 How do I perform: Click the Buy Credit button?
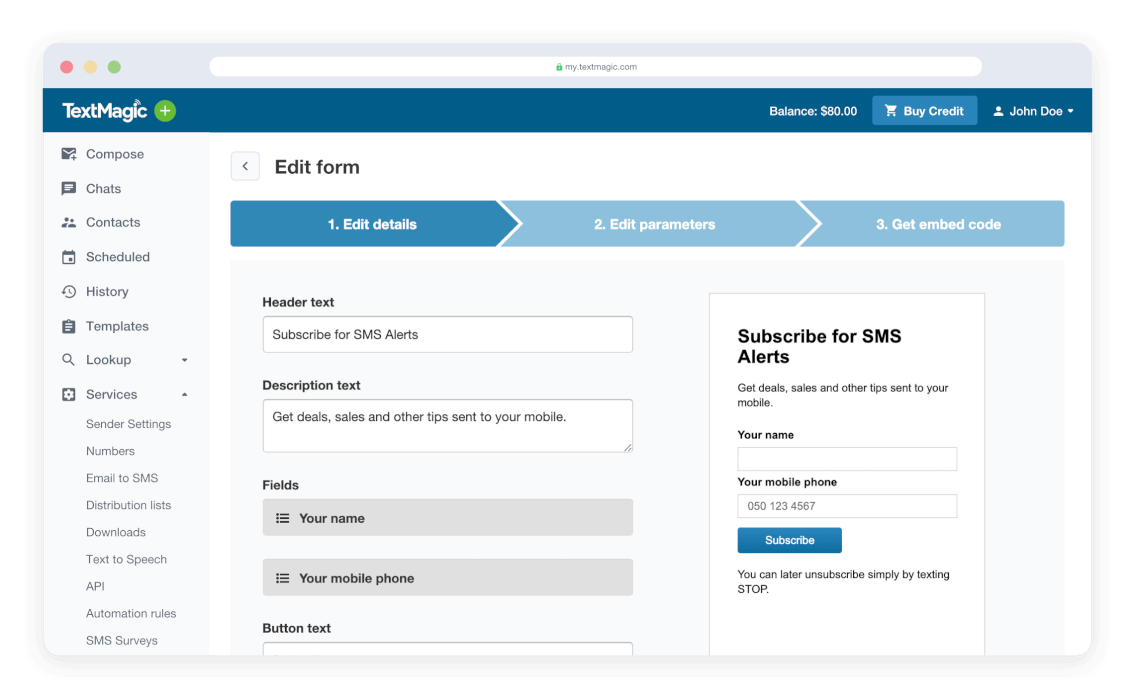click(x=924, y=111)
